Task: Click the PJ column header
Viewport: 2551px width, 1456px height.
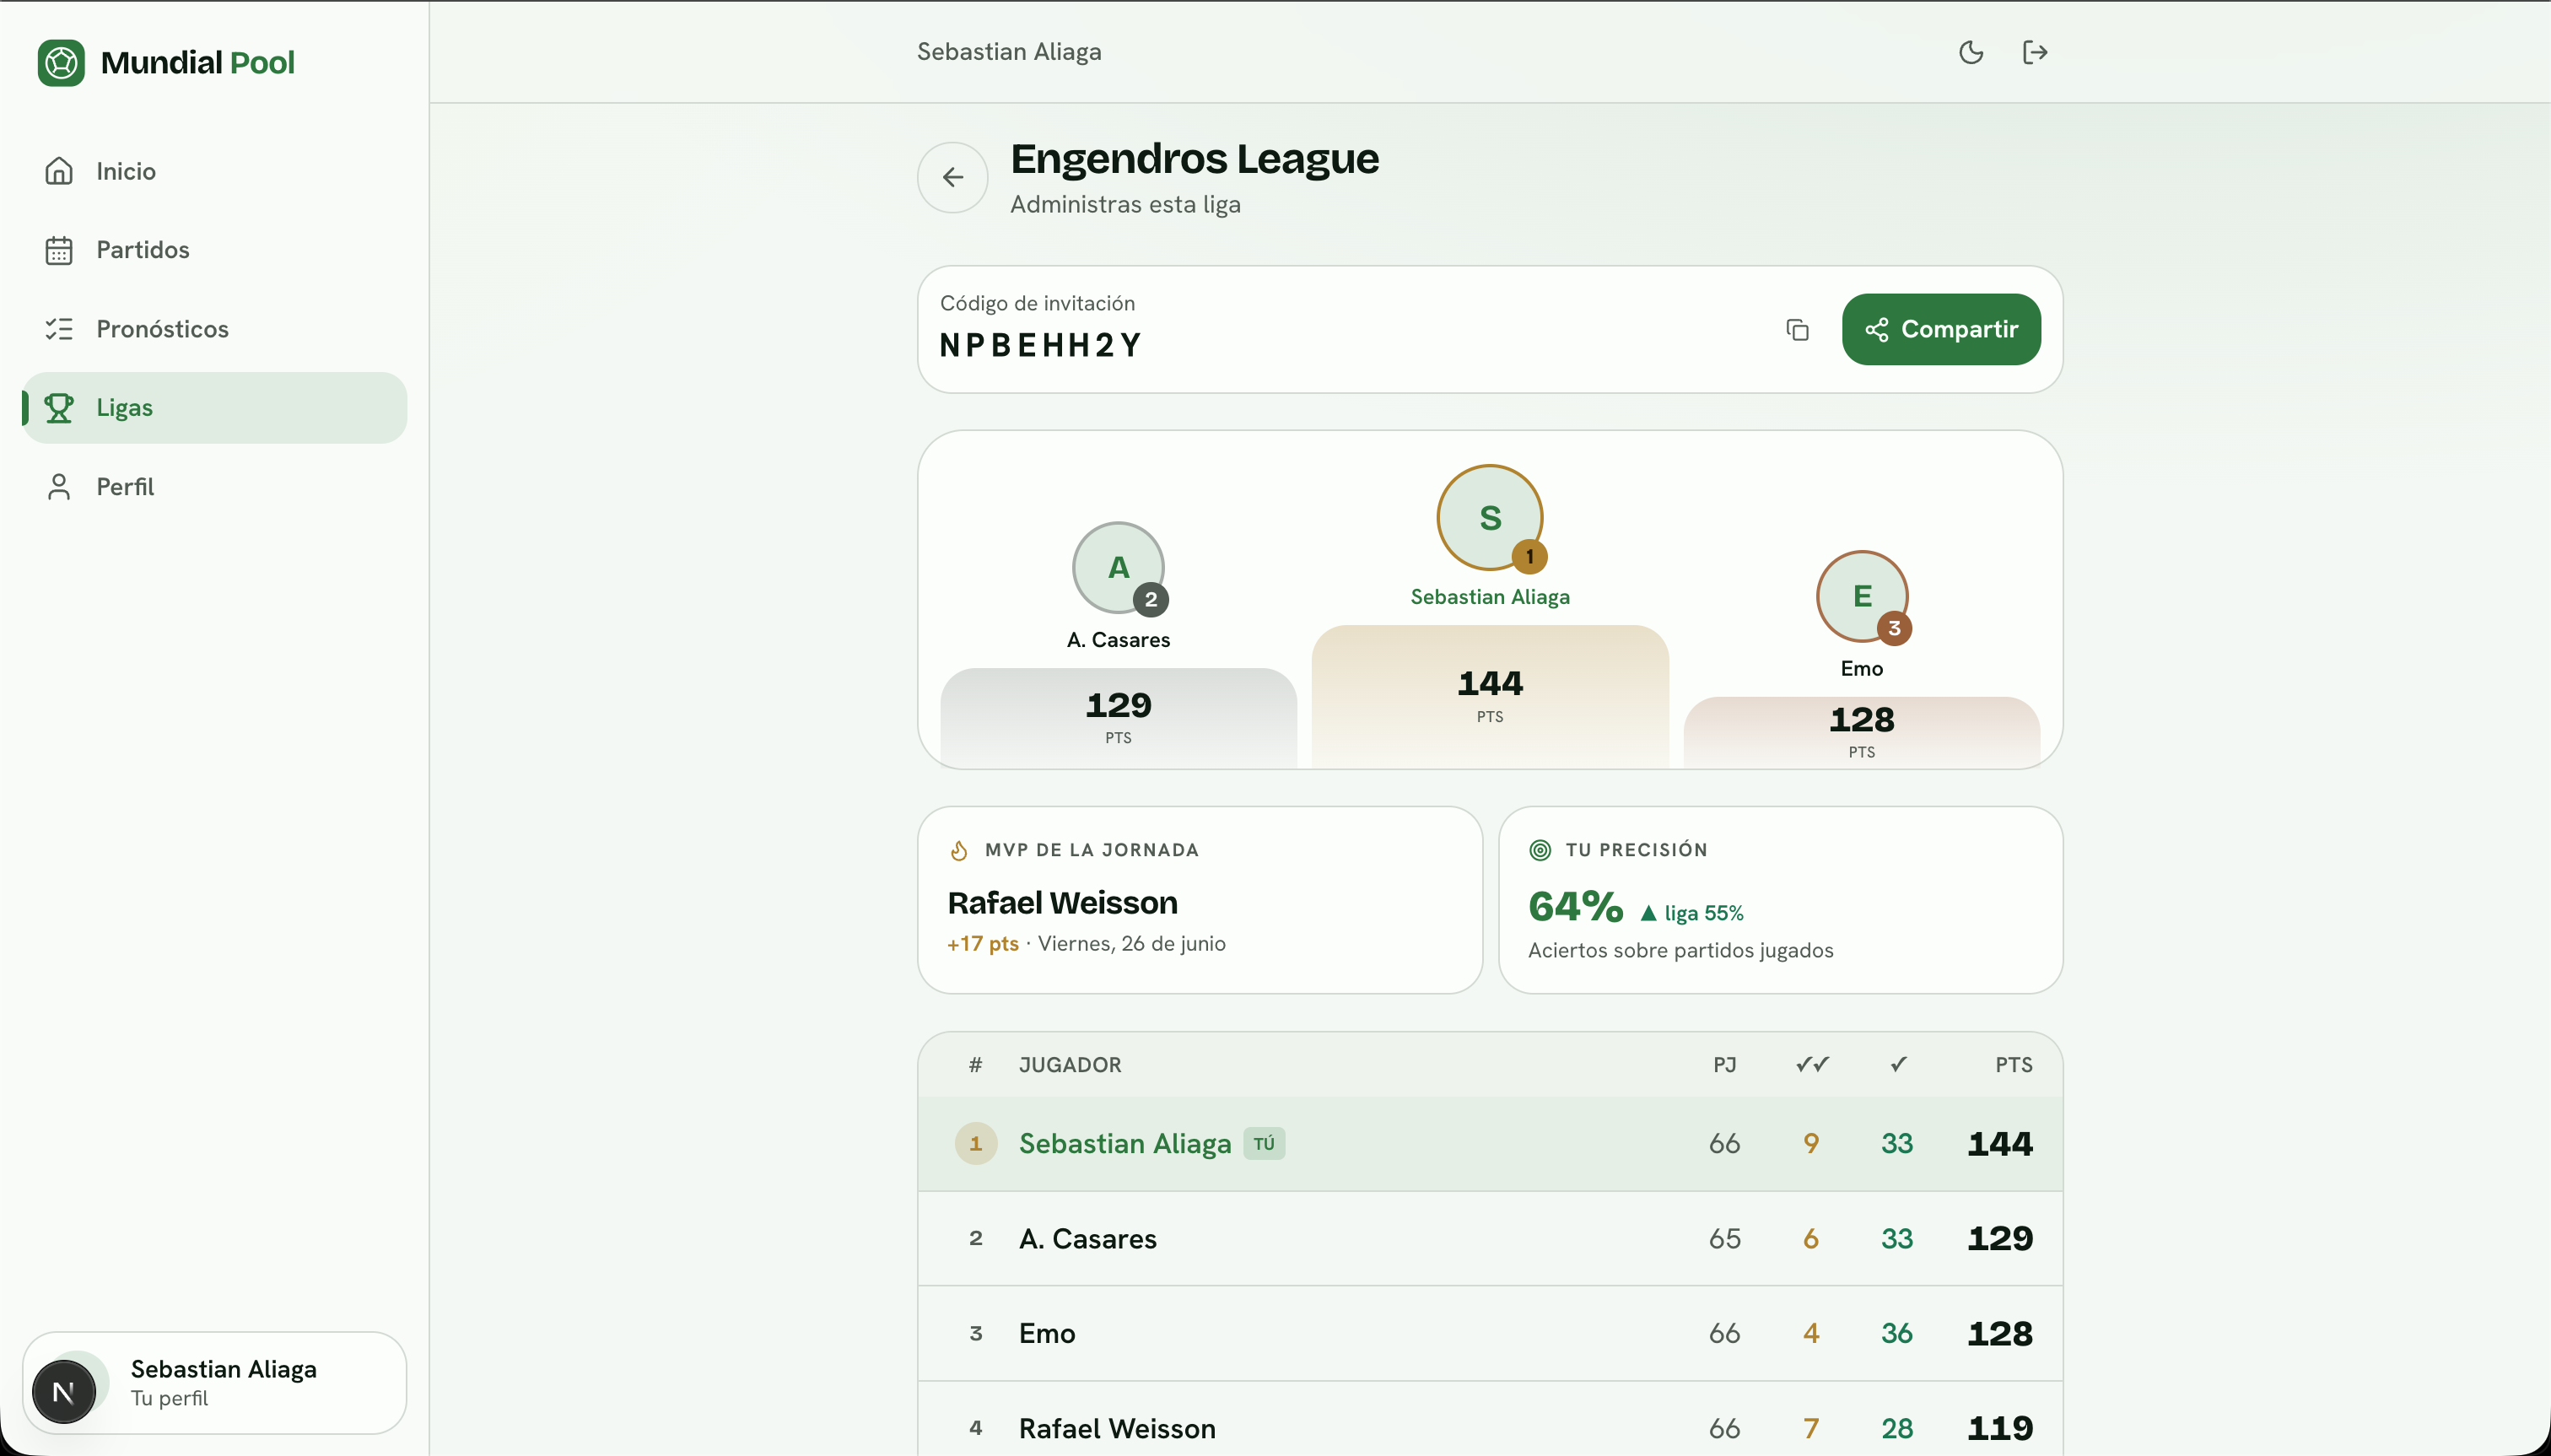Action: pos(1724,1065)
